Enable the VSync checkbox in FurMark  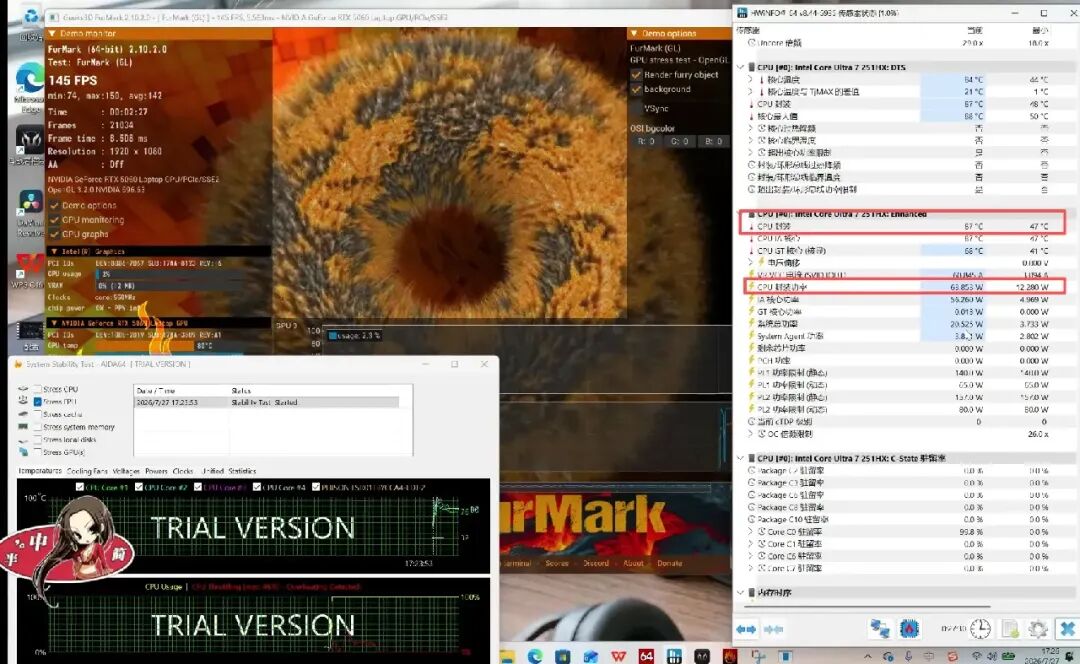(x=636, y=108)
